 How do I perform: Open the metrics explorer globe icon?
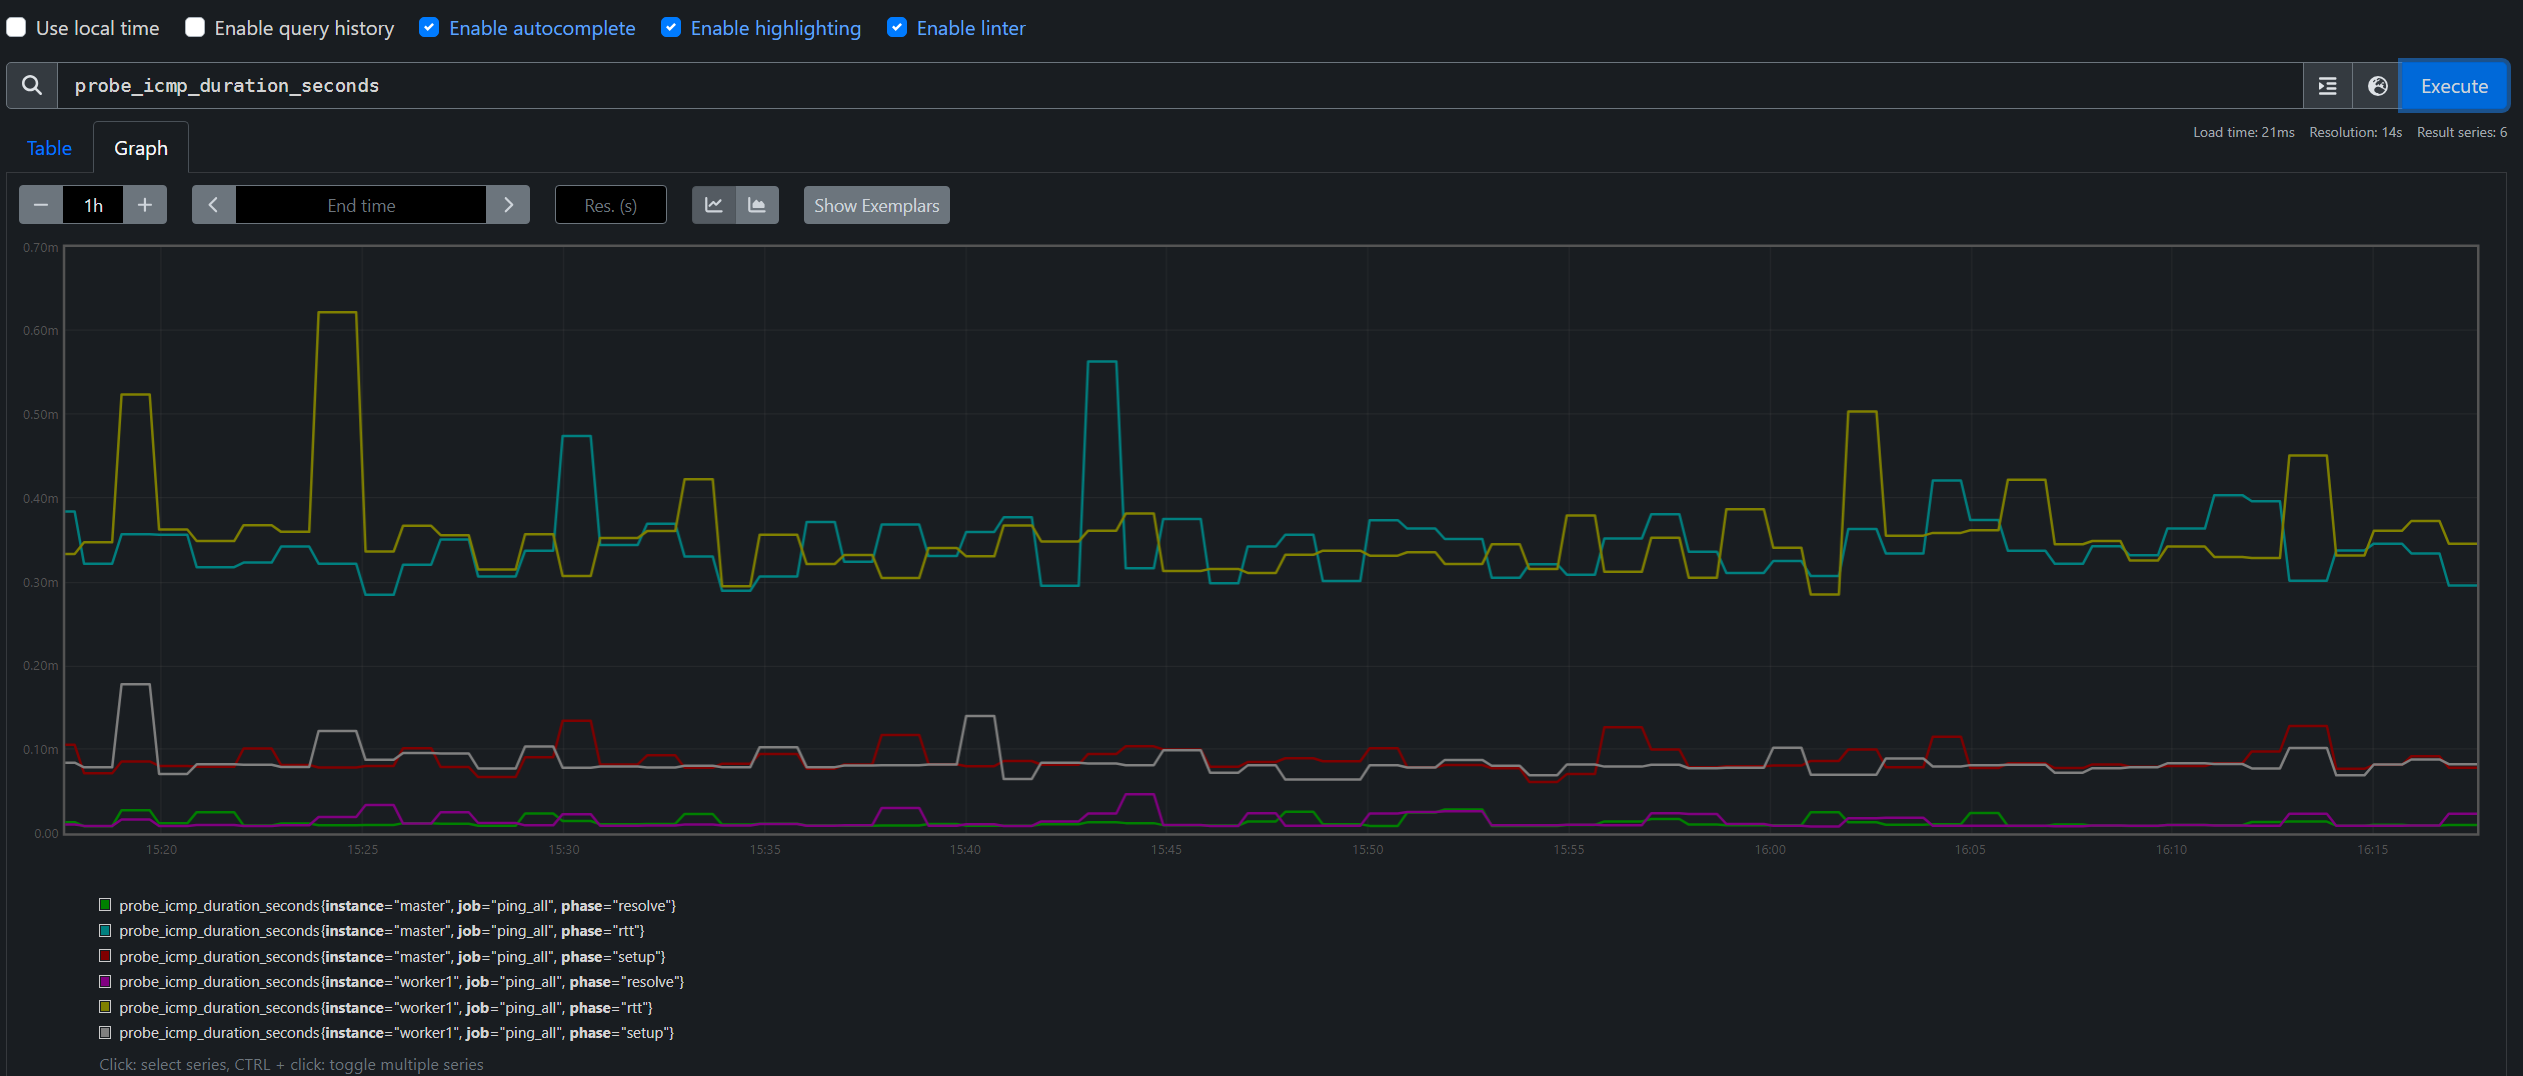tap(2377, 86)
